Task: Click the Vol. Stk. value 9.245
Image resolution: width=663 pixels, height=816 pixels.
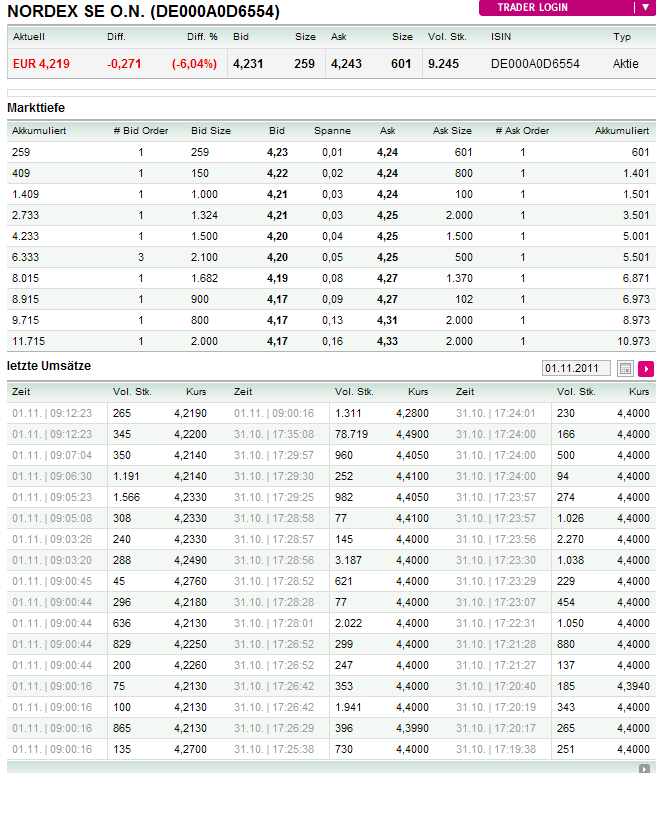Action: (x=443, y=64)
